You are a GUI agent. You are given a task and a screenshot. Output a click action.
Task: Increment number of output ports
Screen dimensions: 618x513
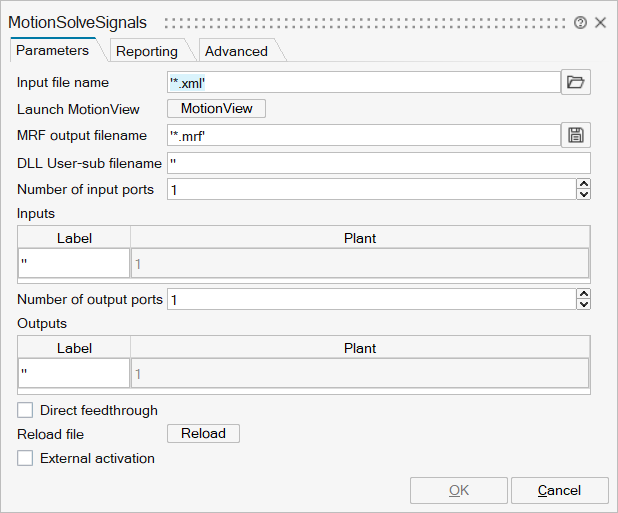[x=584, y=294]
